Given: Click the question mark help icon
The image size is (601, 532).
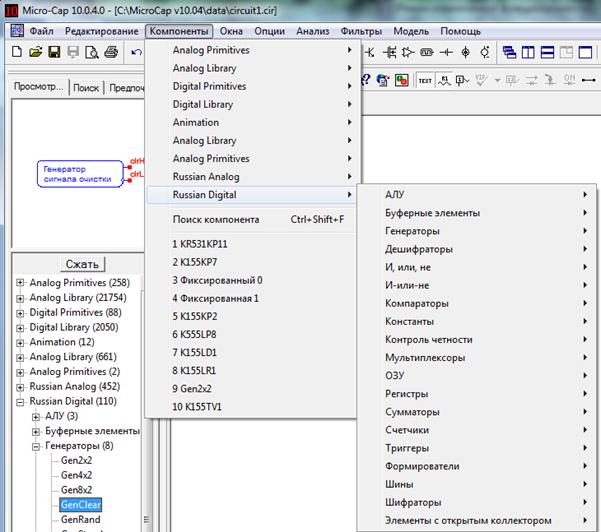Looking at the screenshot, I should pos(366,80).
